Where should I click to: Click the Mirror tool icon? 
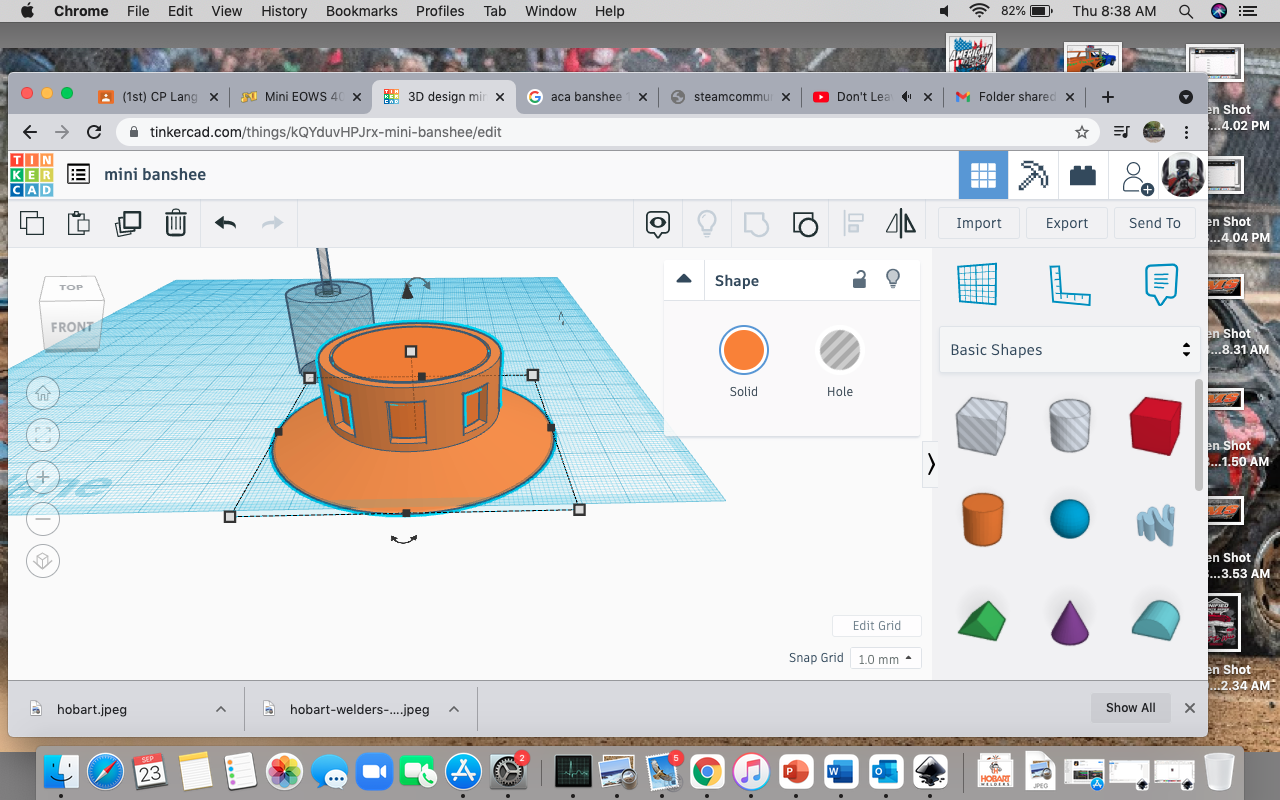coord(901,223)
